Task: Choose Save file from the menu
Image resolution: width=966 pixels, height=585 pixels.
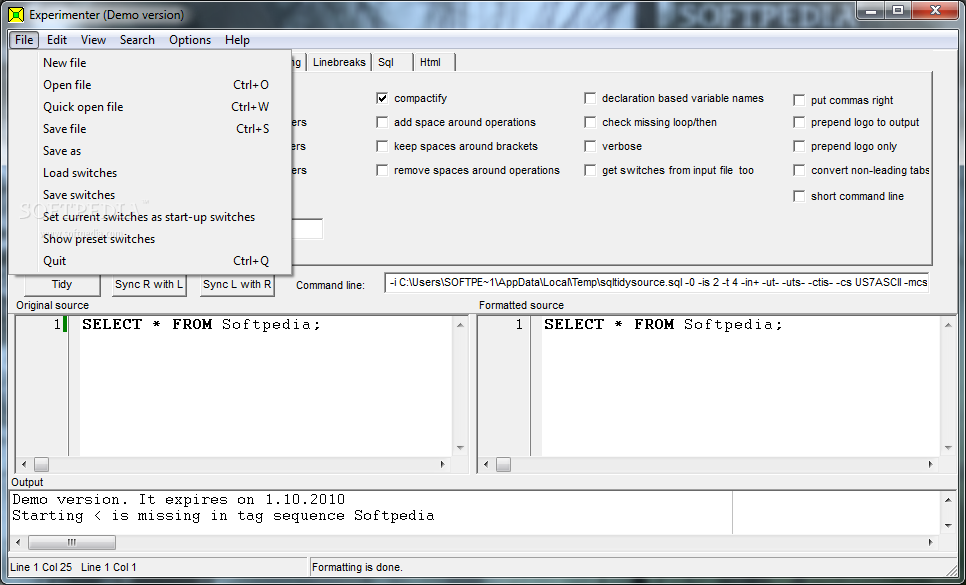Action: 150,129
